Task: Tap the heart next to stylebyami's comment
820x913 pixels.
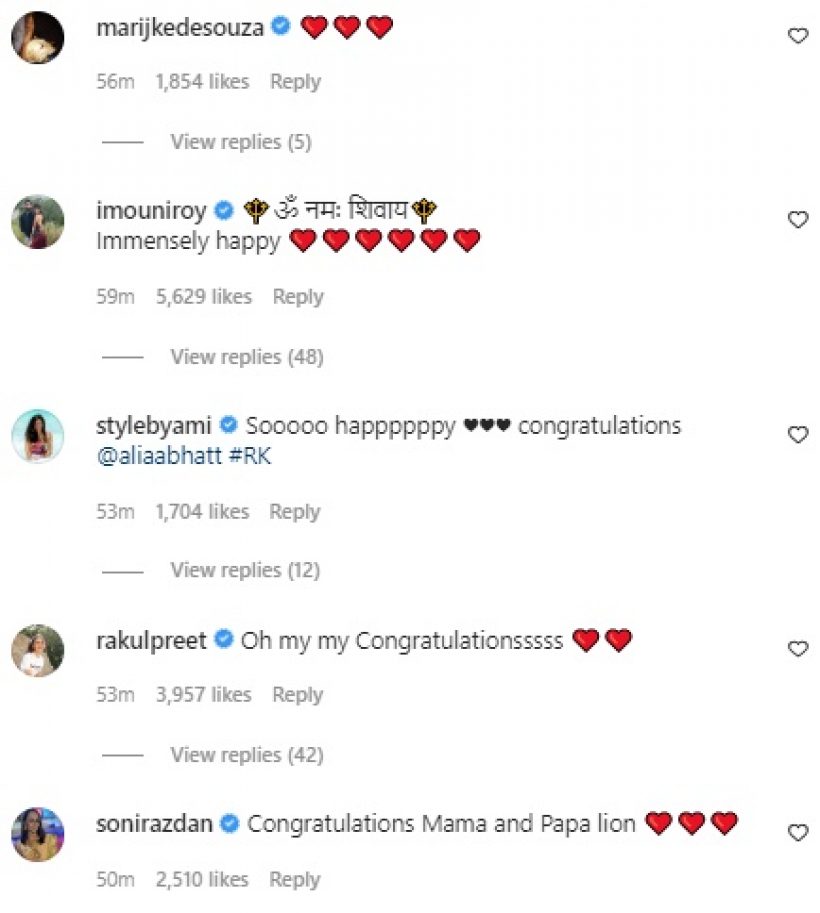Action: 797,435
